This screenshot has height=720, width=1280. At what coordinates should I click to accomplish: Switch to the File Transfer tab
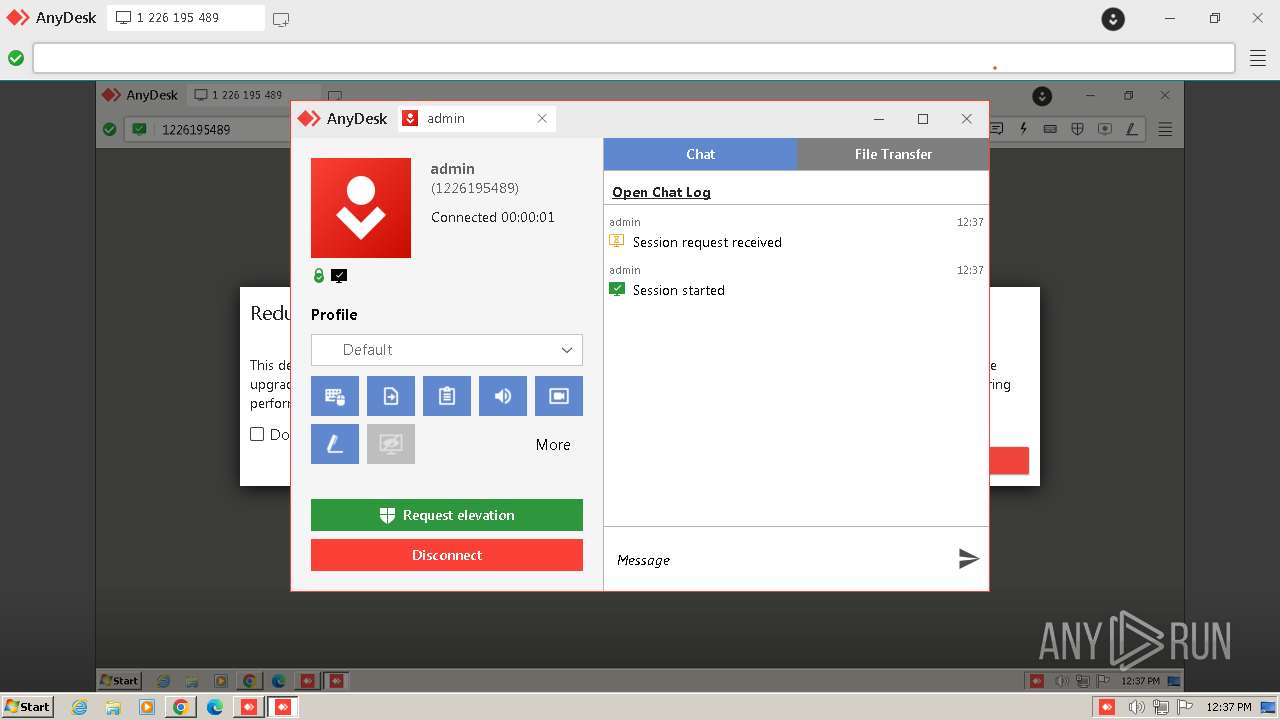(x=893, y=154)
